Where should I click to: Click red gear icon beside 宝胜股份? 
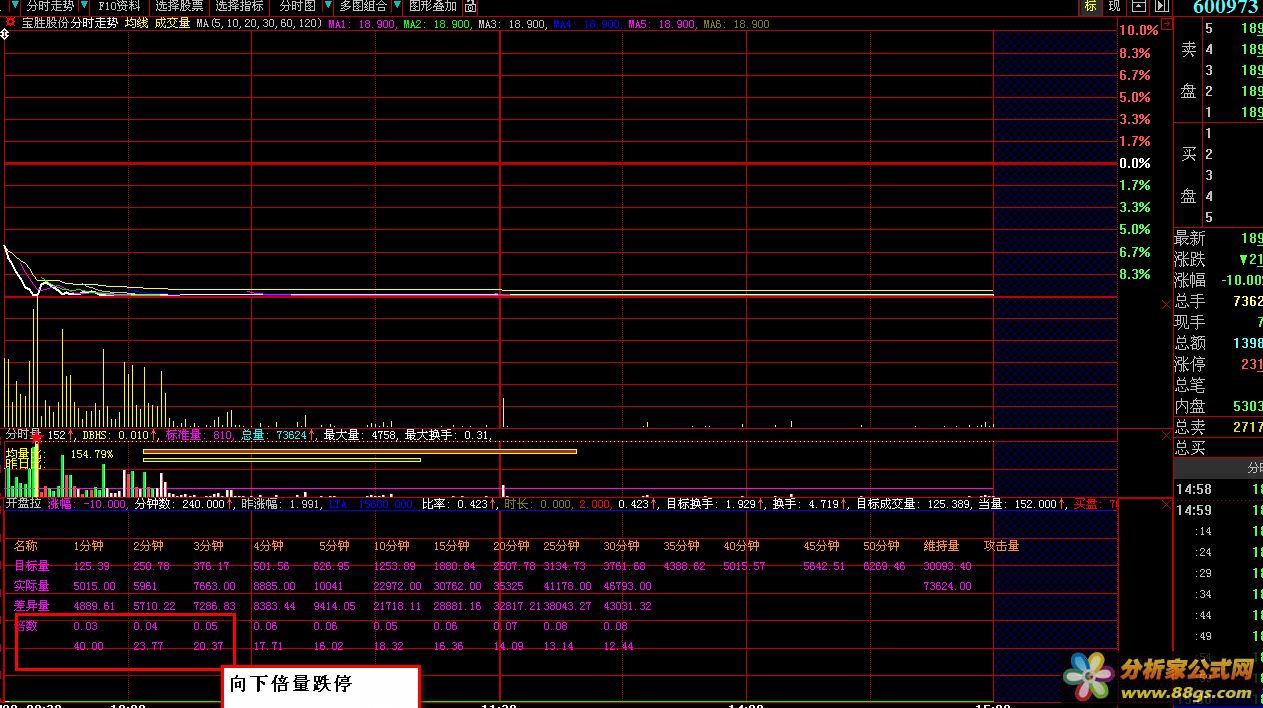point(11,23)
